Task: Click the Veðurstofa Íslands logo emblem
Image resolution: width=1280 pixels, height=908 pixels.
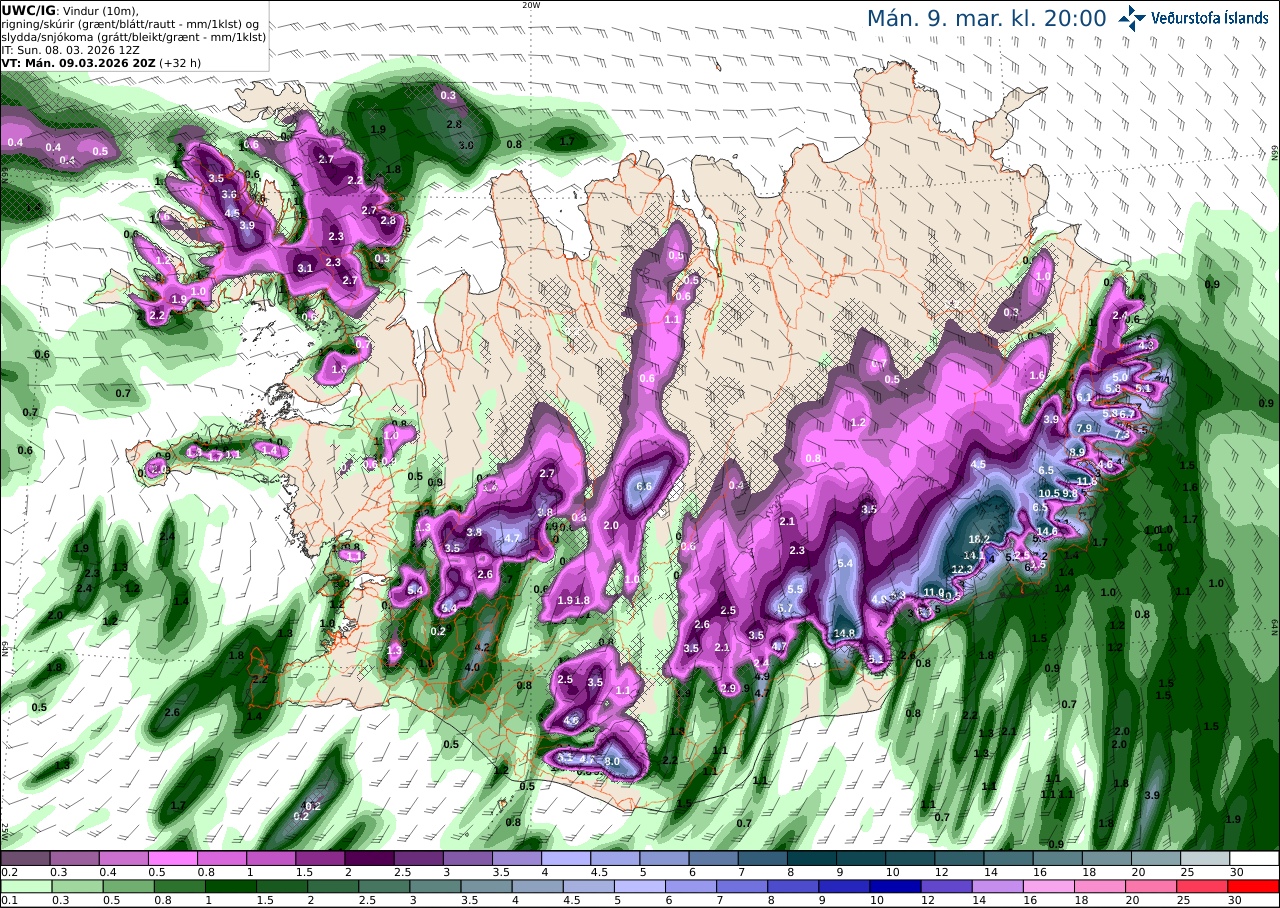Action: click(x=1133, y=17)
